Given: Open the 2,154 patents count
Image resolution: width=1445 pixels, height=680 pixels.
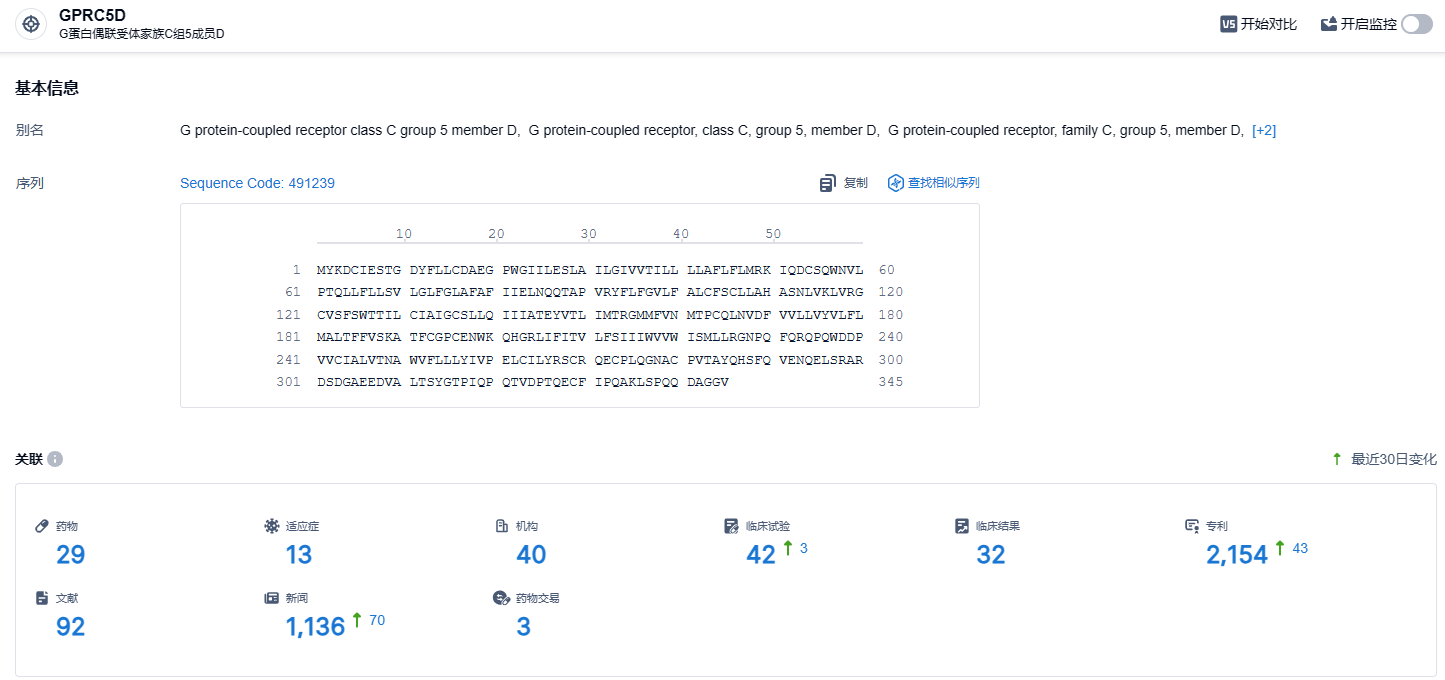Looking at the screenshot, I should (1236, 554).
